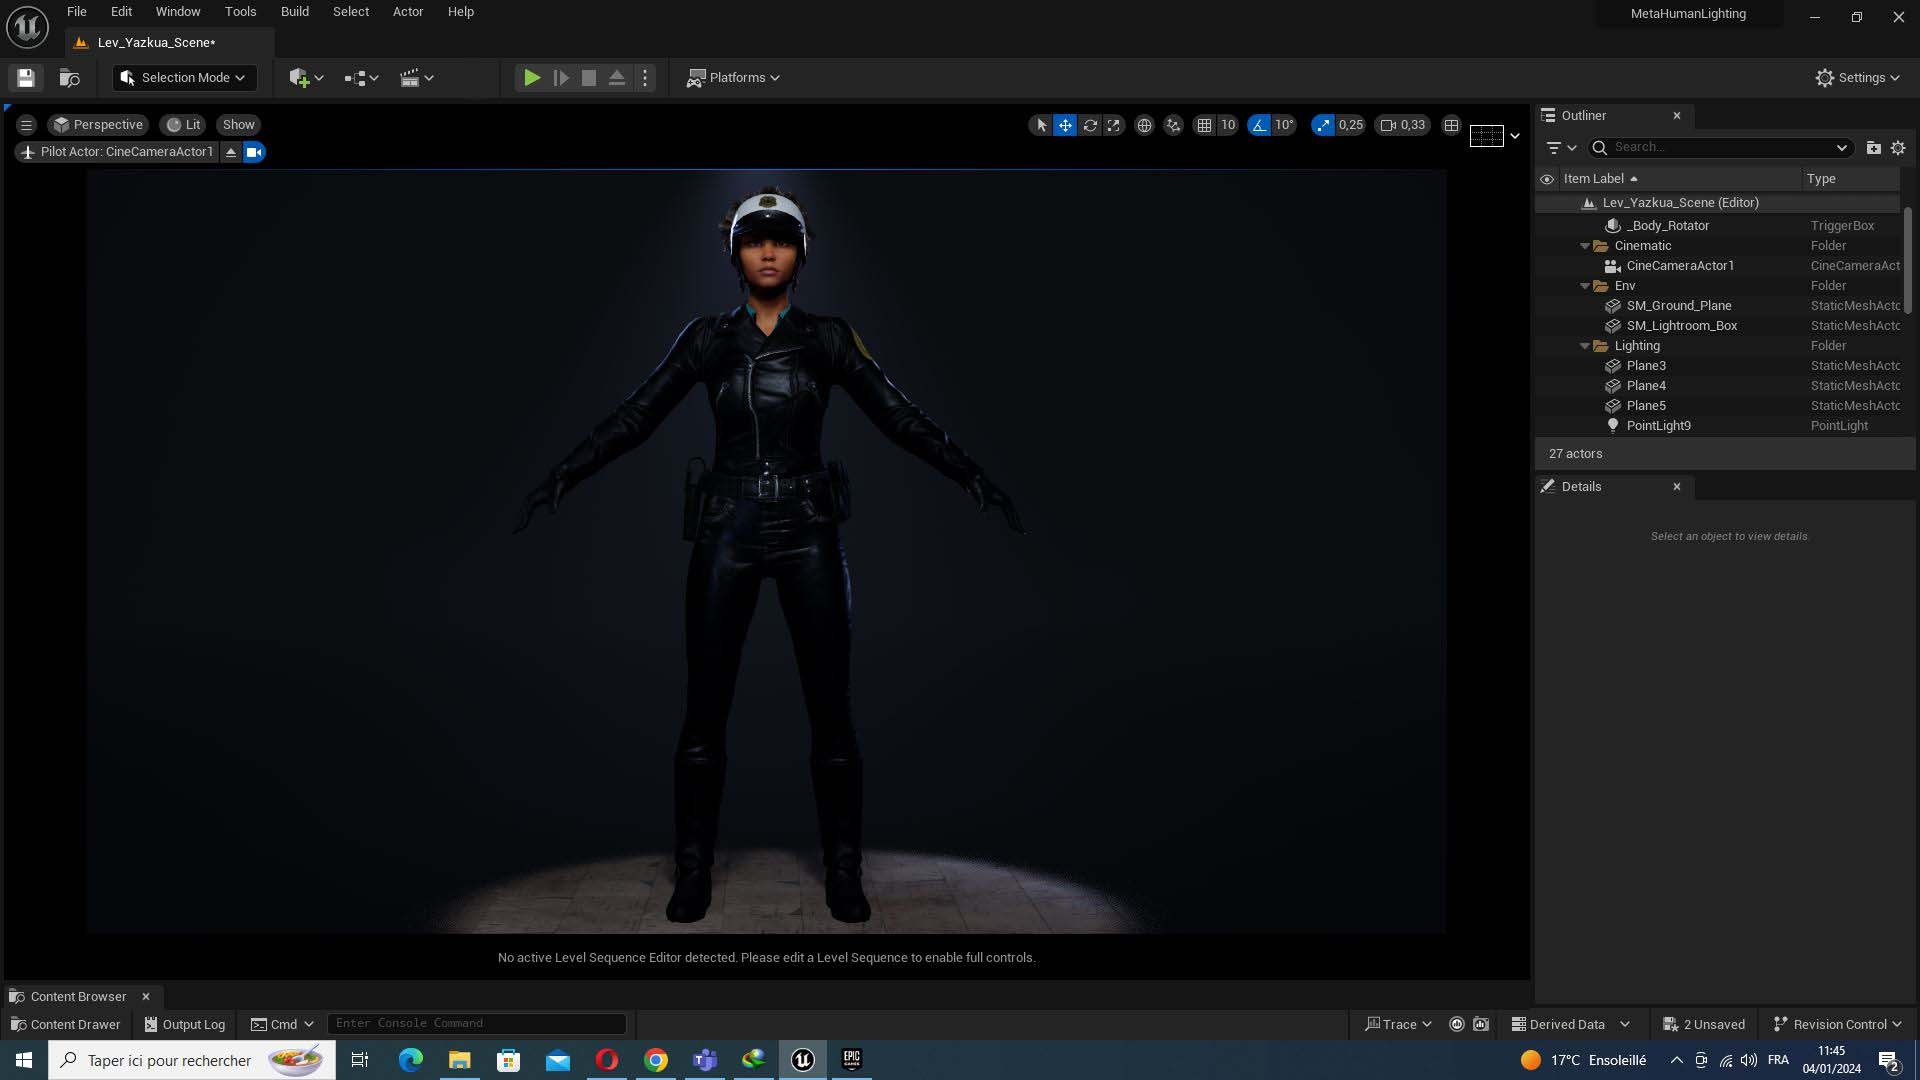This screenshot has width=1920, height=1080.
Task: Click the console command input field
Action: pyautogui.click(x=477, y=1024)
